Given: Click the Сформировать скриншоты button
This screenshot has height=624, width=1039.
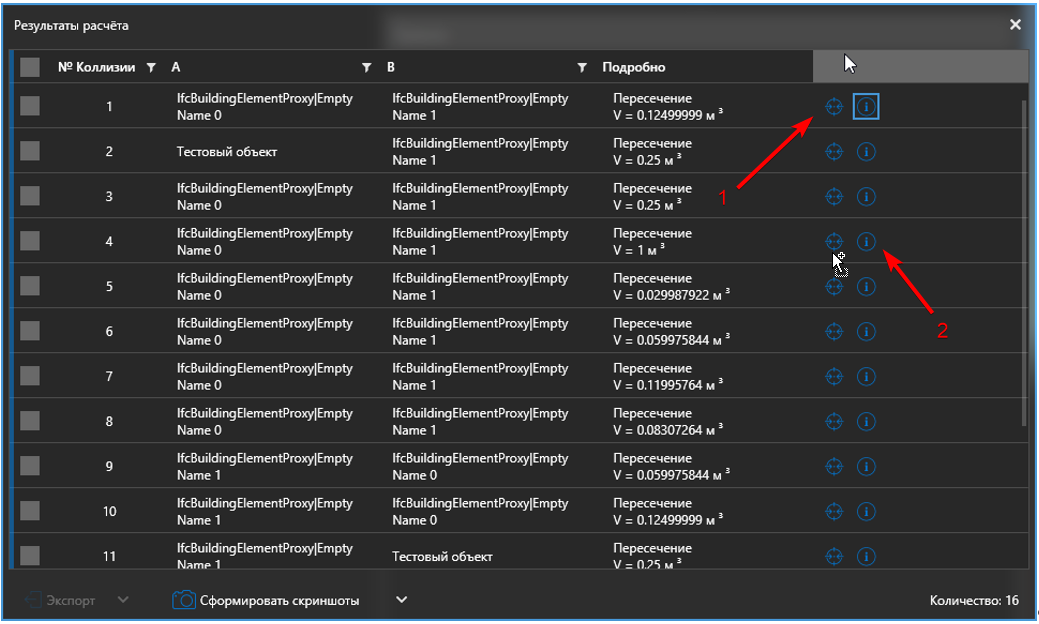Looking at the screenshot, I should (x=278, y=600).
